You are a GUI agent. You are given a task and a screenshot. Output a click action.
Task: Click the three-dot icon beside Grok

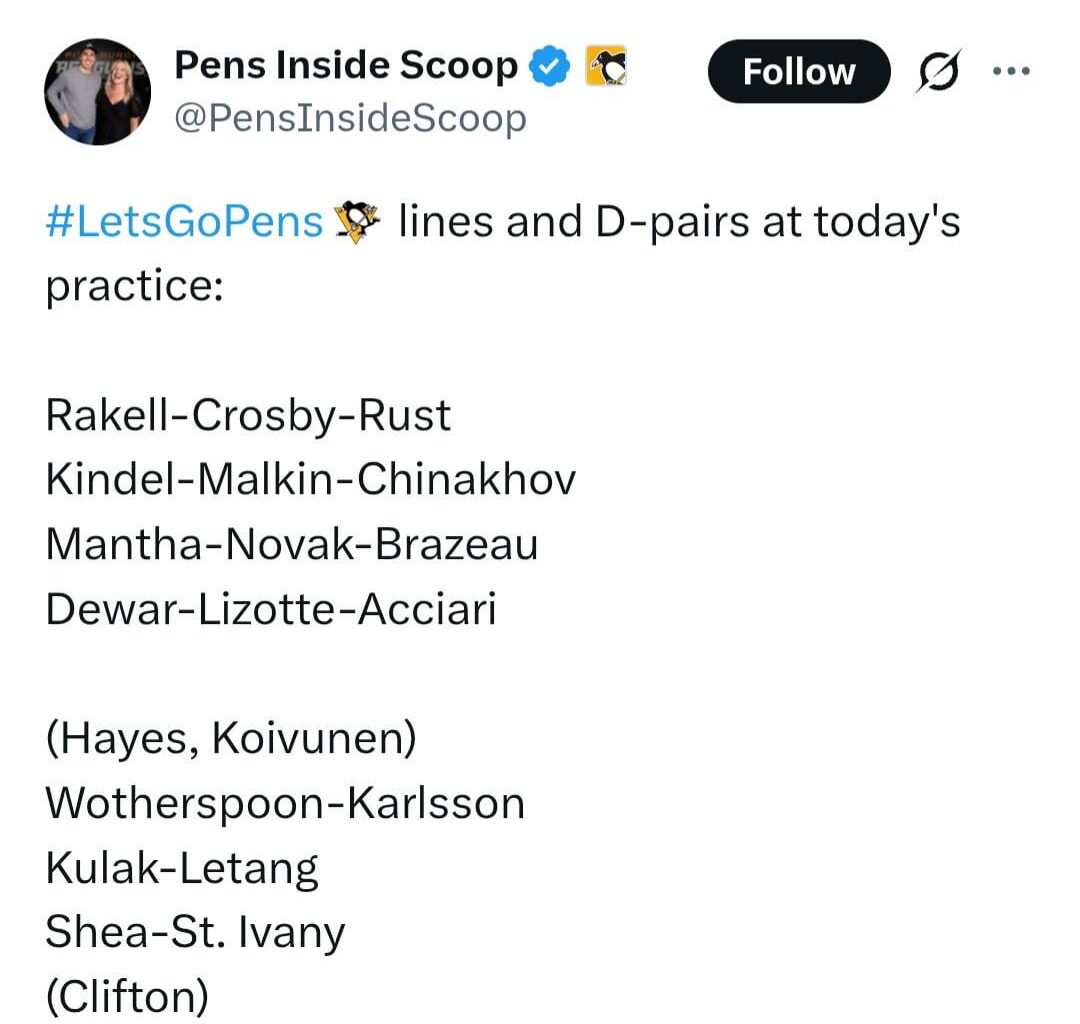point(1013,70)
